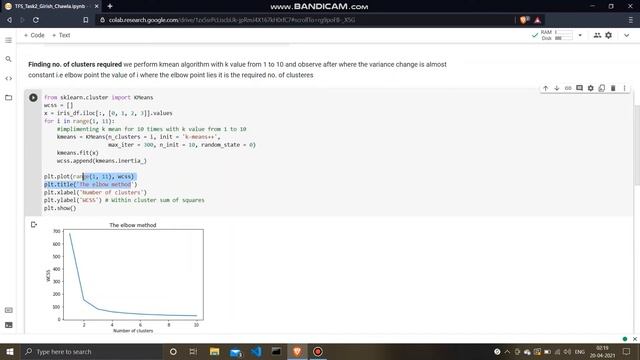Show hidden system tray icons
This screenshot has height=360, width=640.
pos(507,351)
